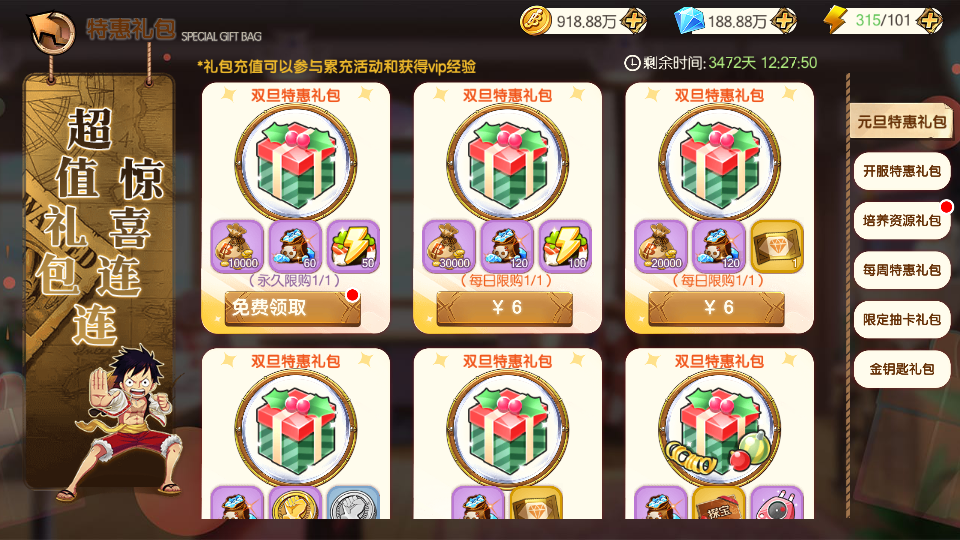Screen dimensions: 960x540
Task: Open the 培养资源礼包 tab
Action: click(902, 220)
